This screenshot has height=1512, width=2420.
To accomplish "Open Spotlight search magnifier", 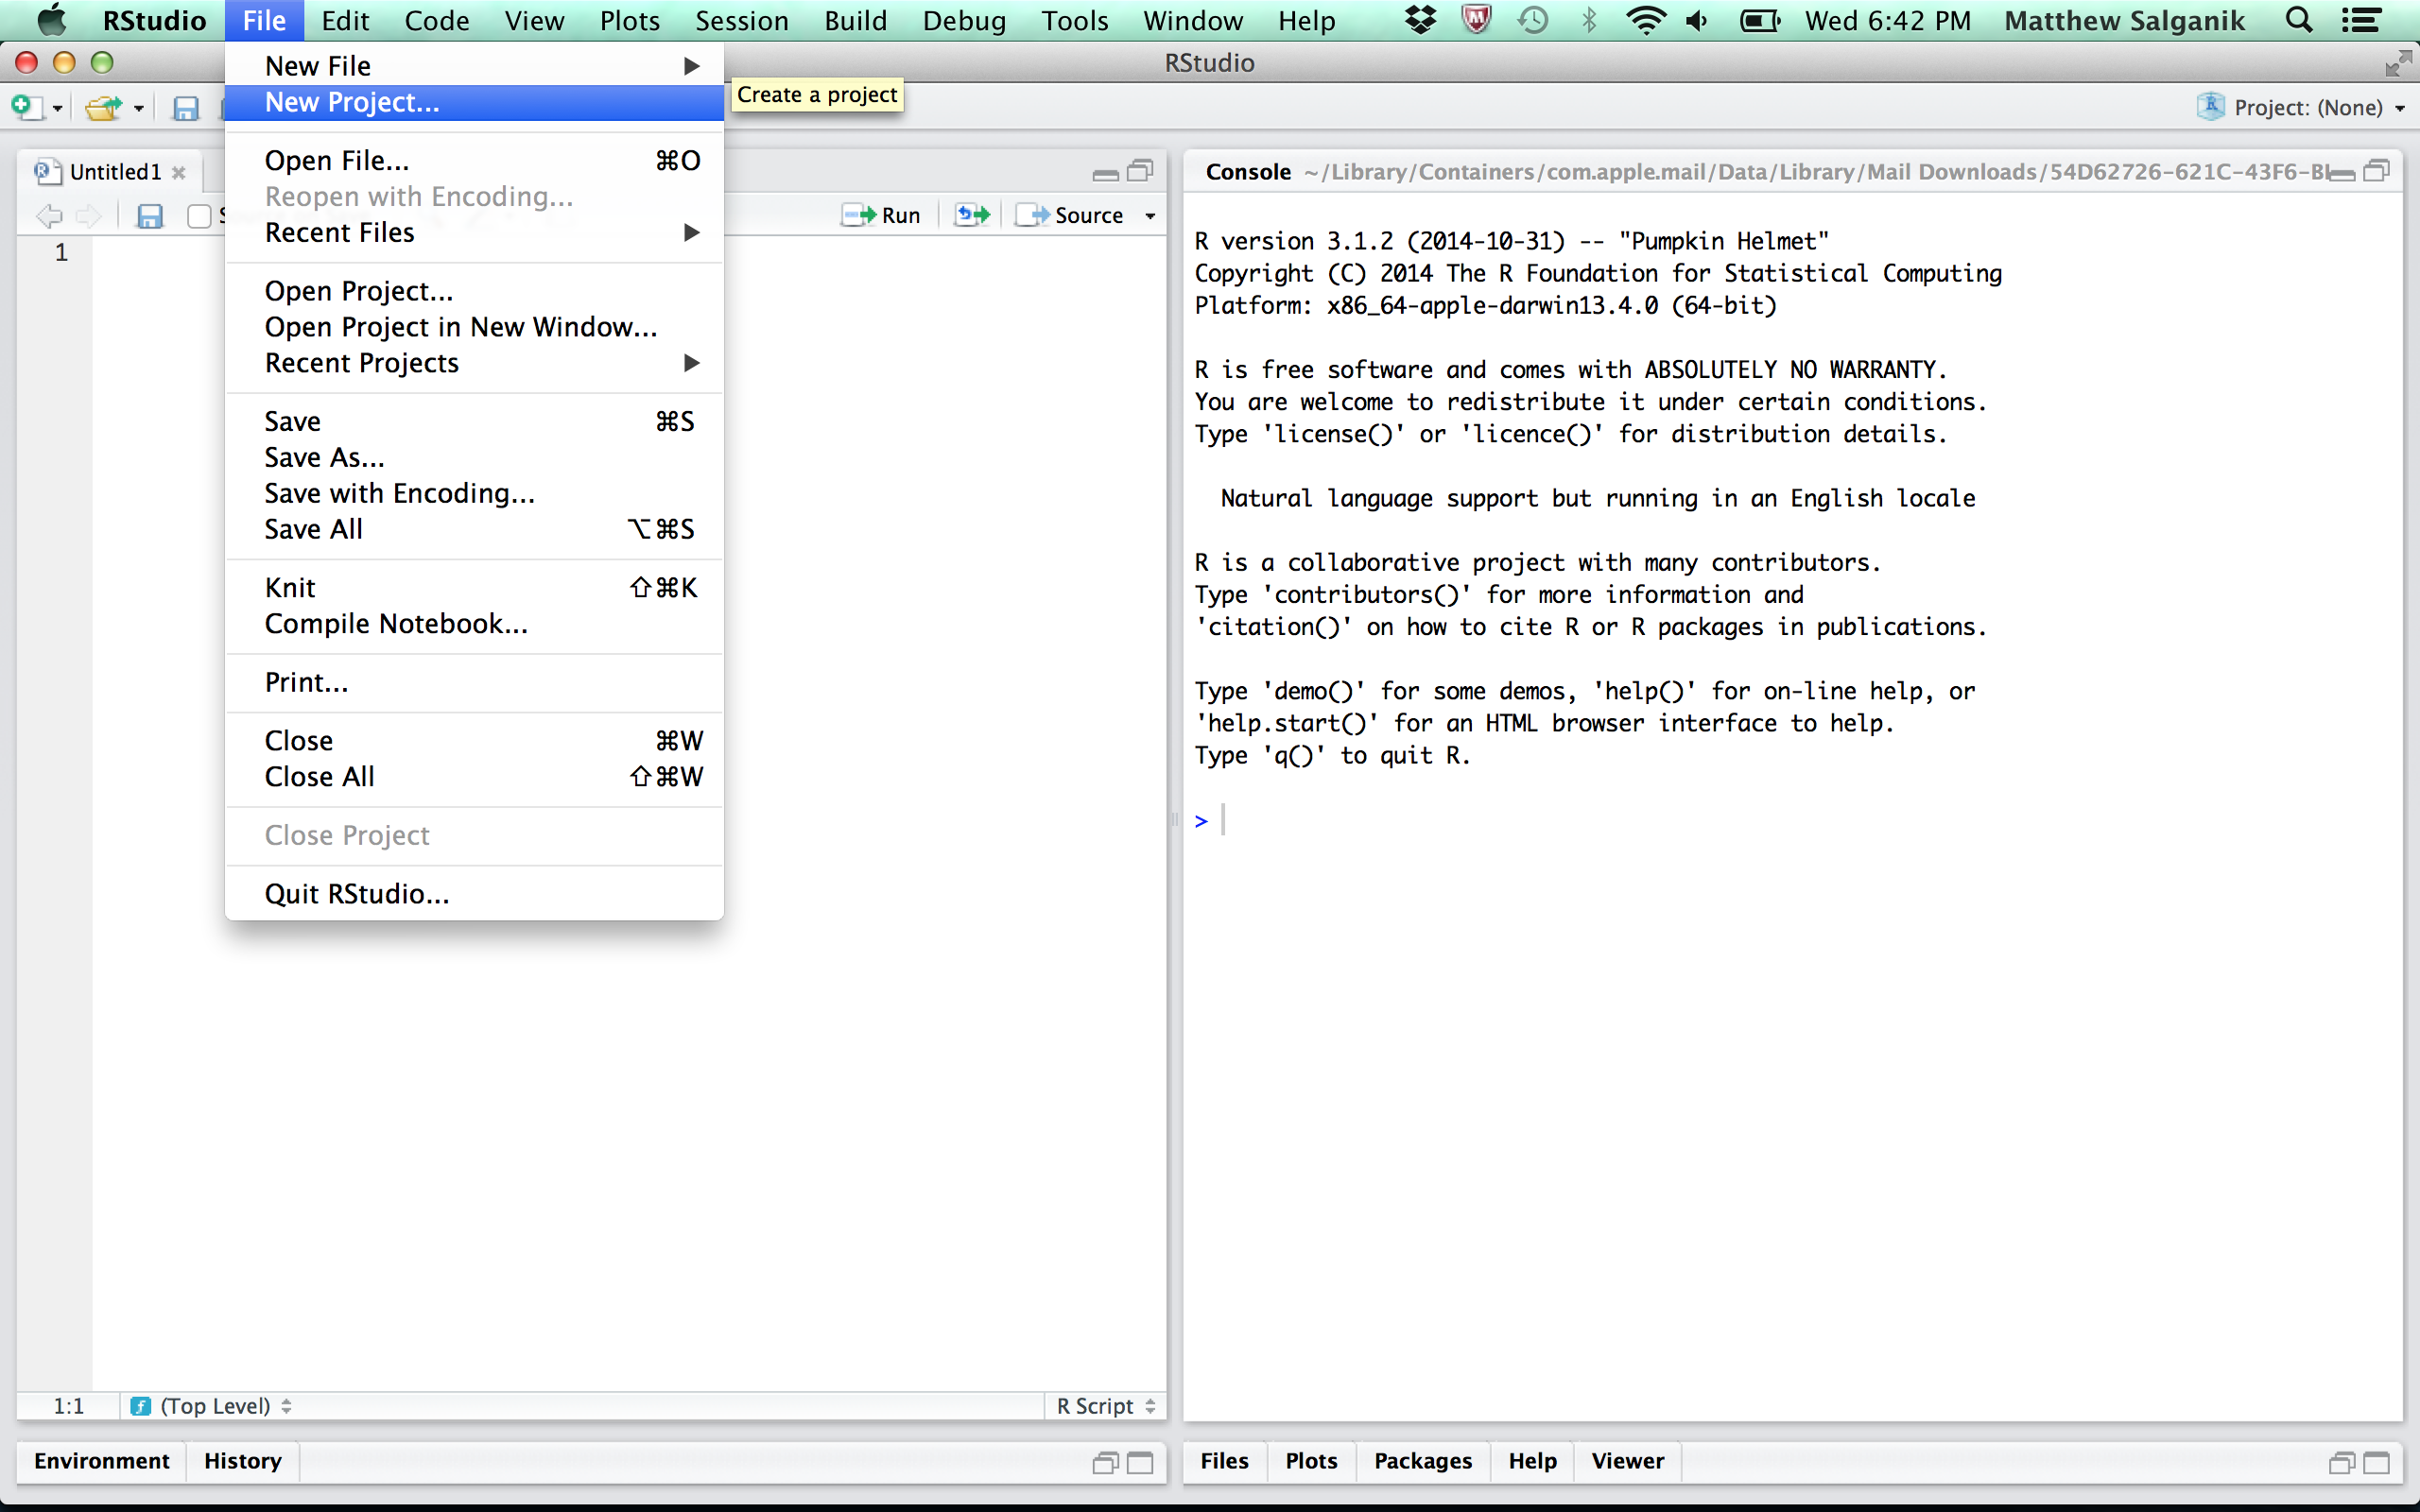I will pyautogui.click(x=2299, y=20).
